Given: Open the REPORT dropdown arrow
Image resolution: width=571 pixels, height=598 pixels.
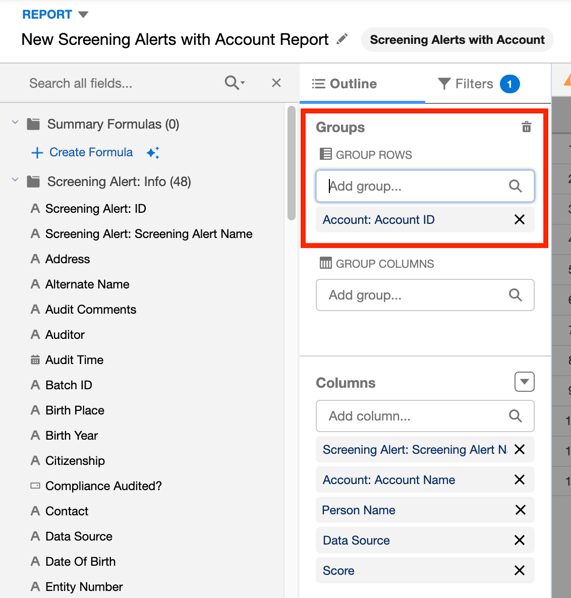Looking at the screenshot, I should [x=83, y=14].
